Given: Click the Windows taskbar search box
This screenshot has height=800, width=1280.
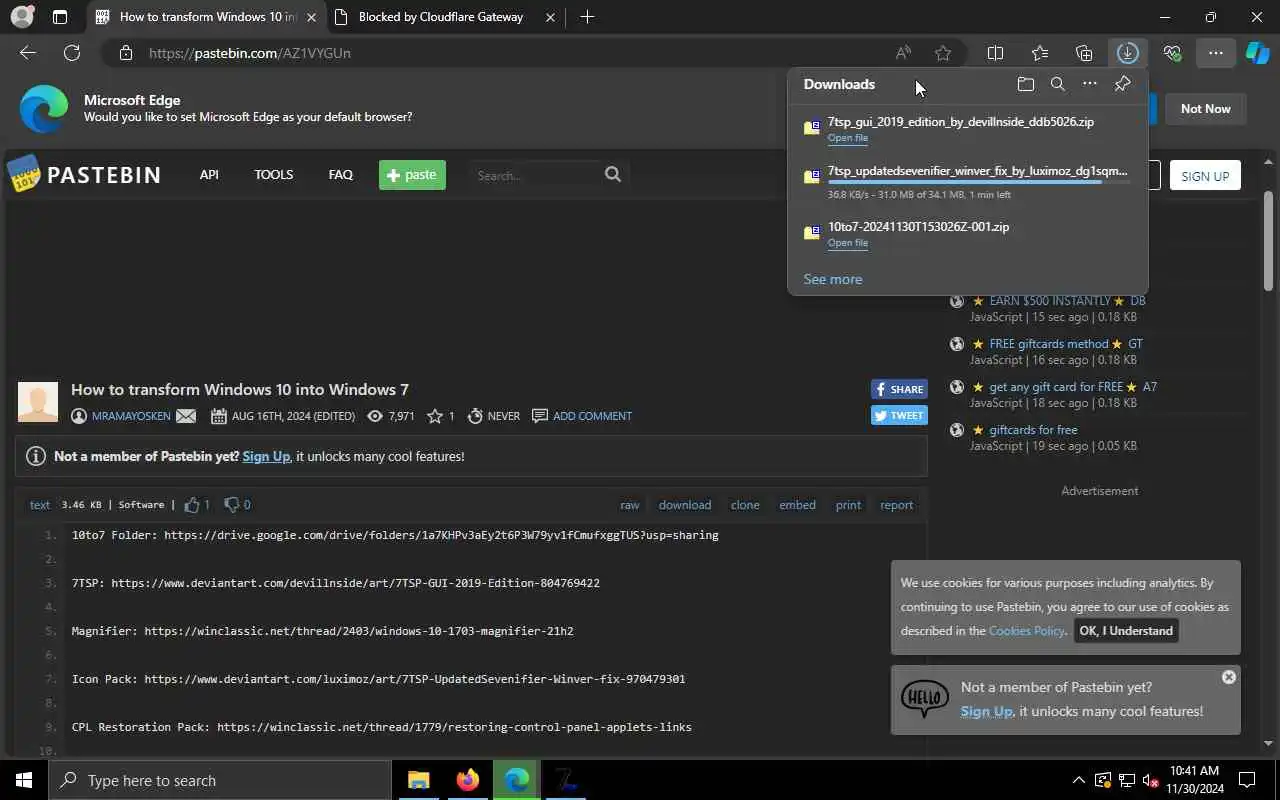Looking at the screenshot, I should 219,780.
